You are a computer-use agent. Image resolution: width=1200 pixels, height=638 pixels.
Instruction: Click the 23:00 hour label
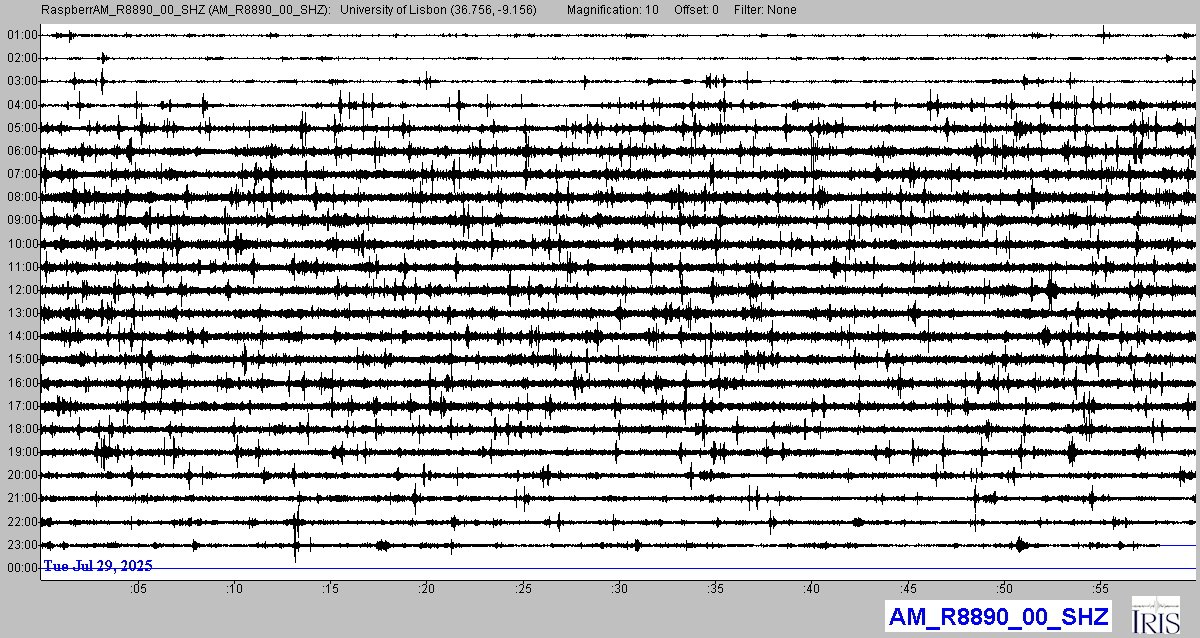click(21, 545)
